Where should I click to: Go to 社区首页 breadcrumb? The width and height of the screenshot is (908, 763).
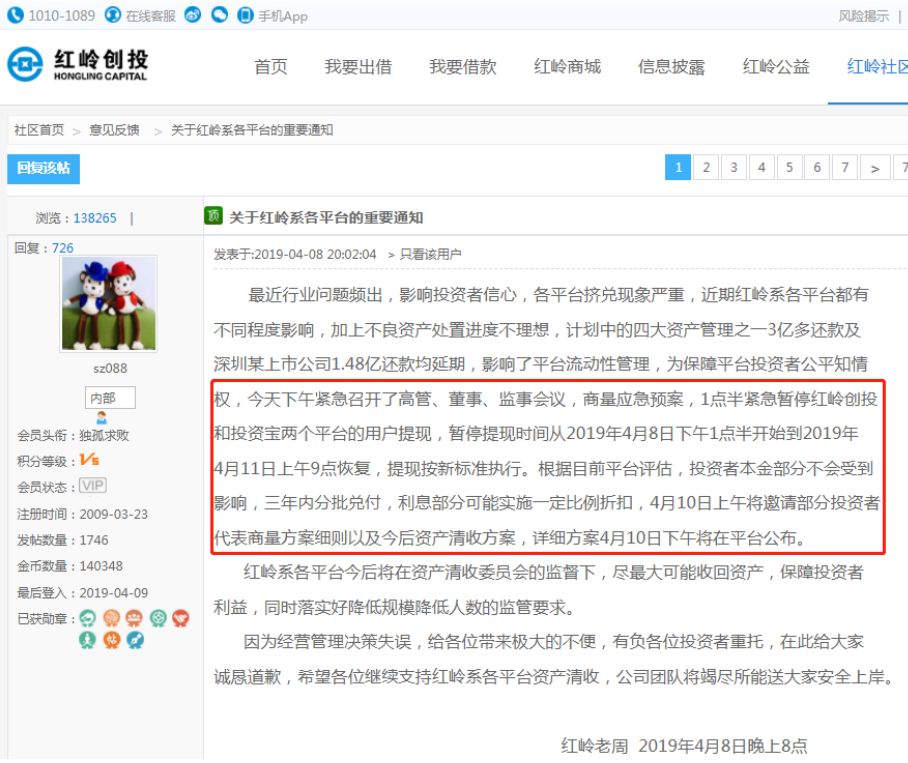39,130
